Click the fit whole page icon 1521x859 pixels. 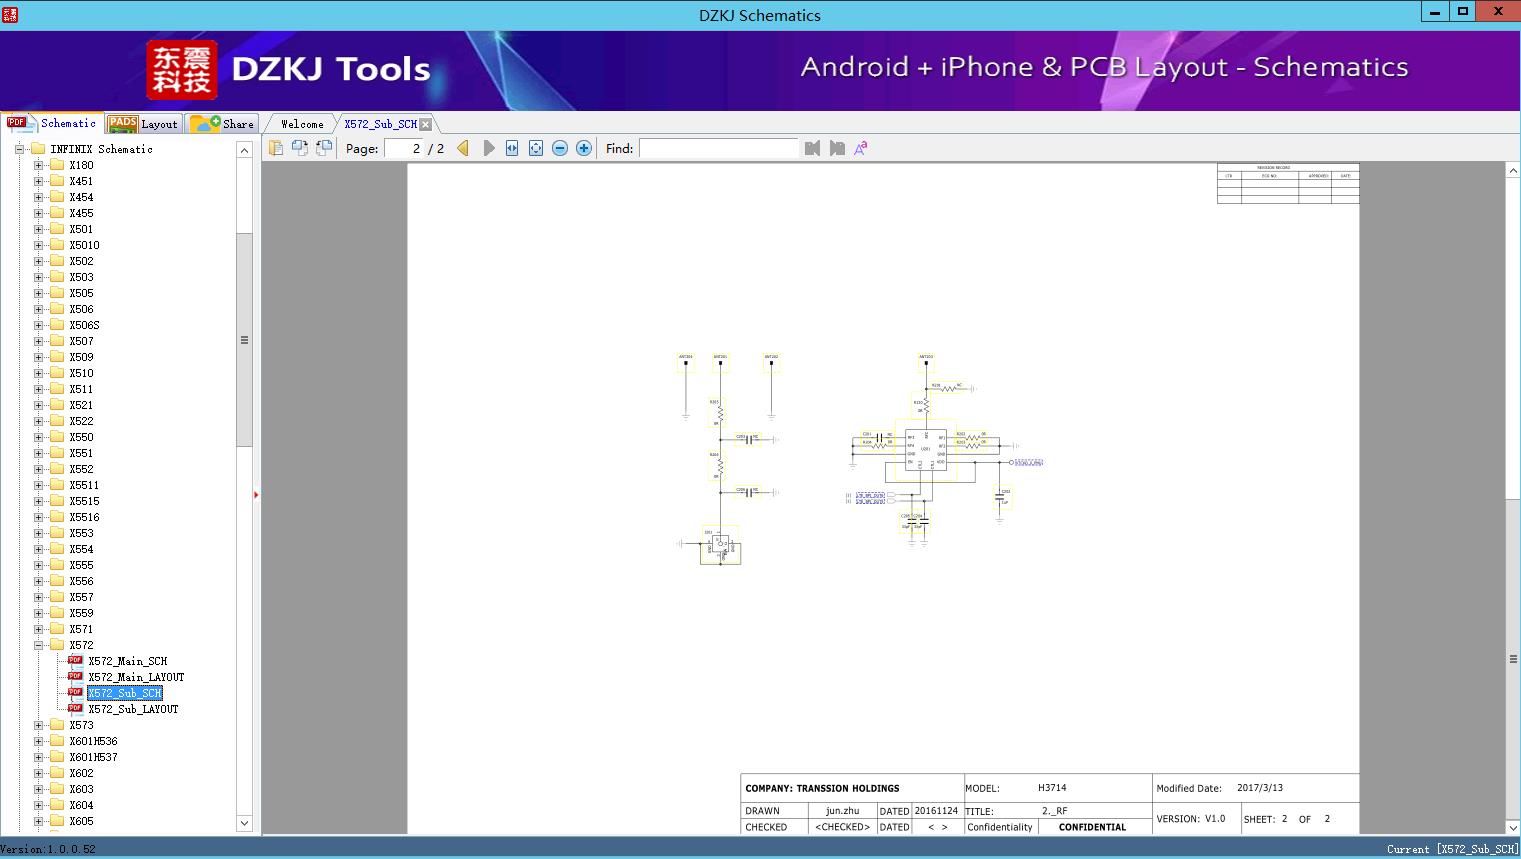coord(536,148)
